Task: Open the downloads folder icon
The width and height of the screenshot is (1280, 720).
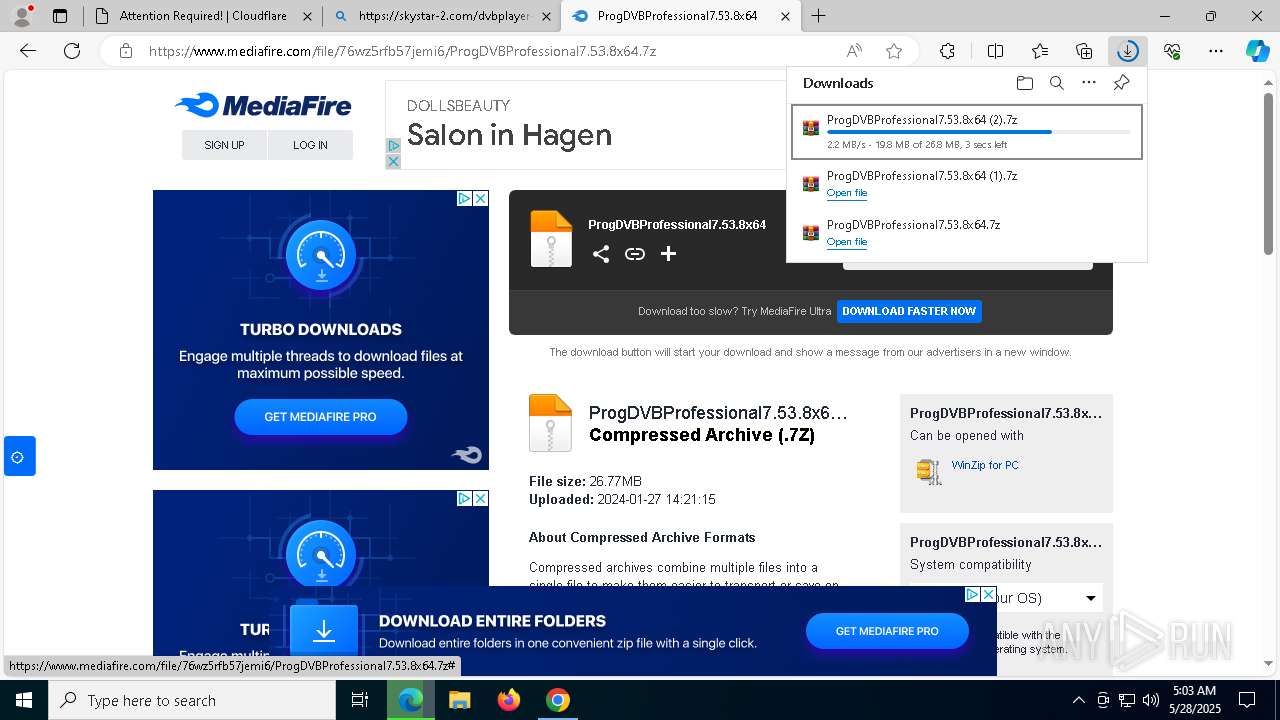Action: (1024, 83)
